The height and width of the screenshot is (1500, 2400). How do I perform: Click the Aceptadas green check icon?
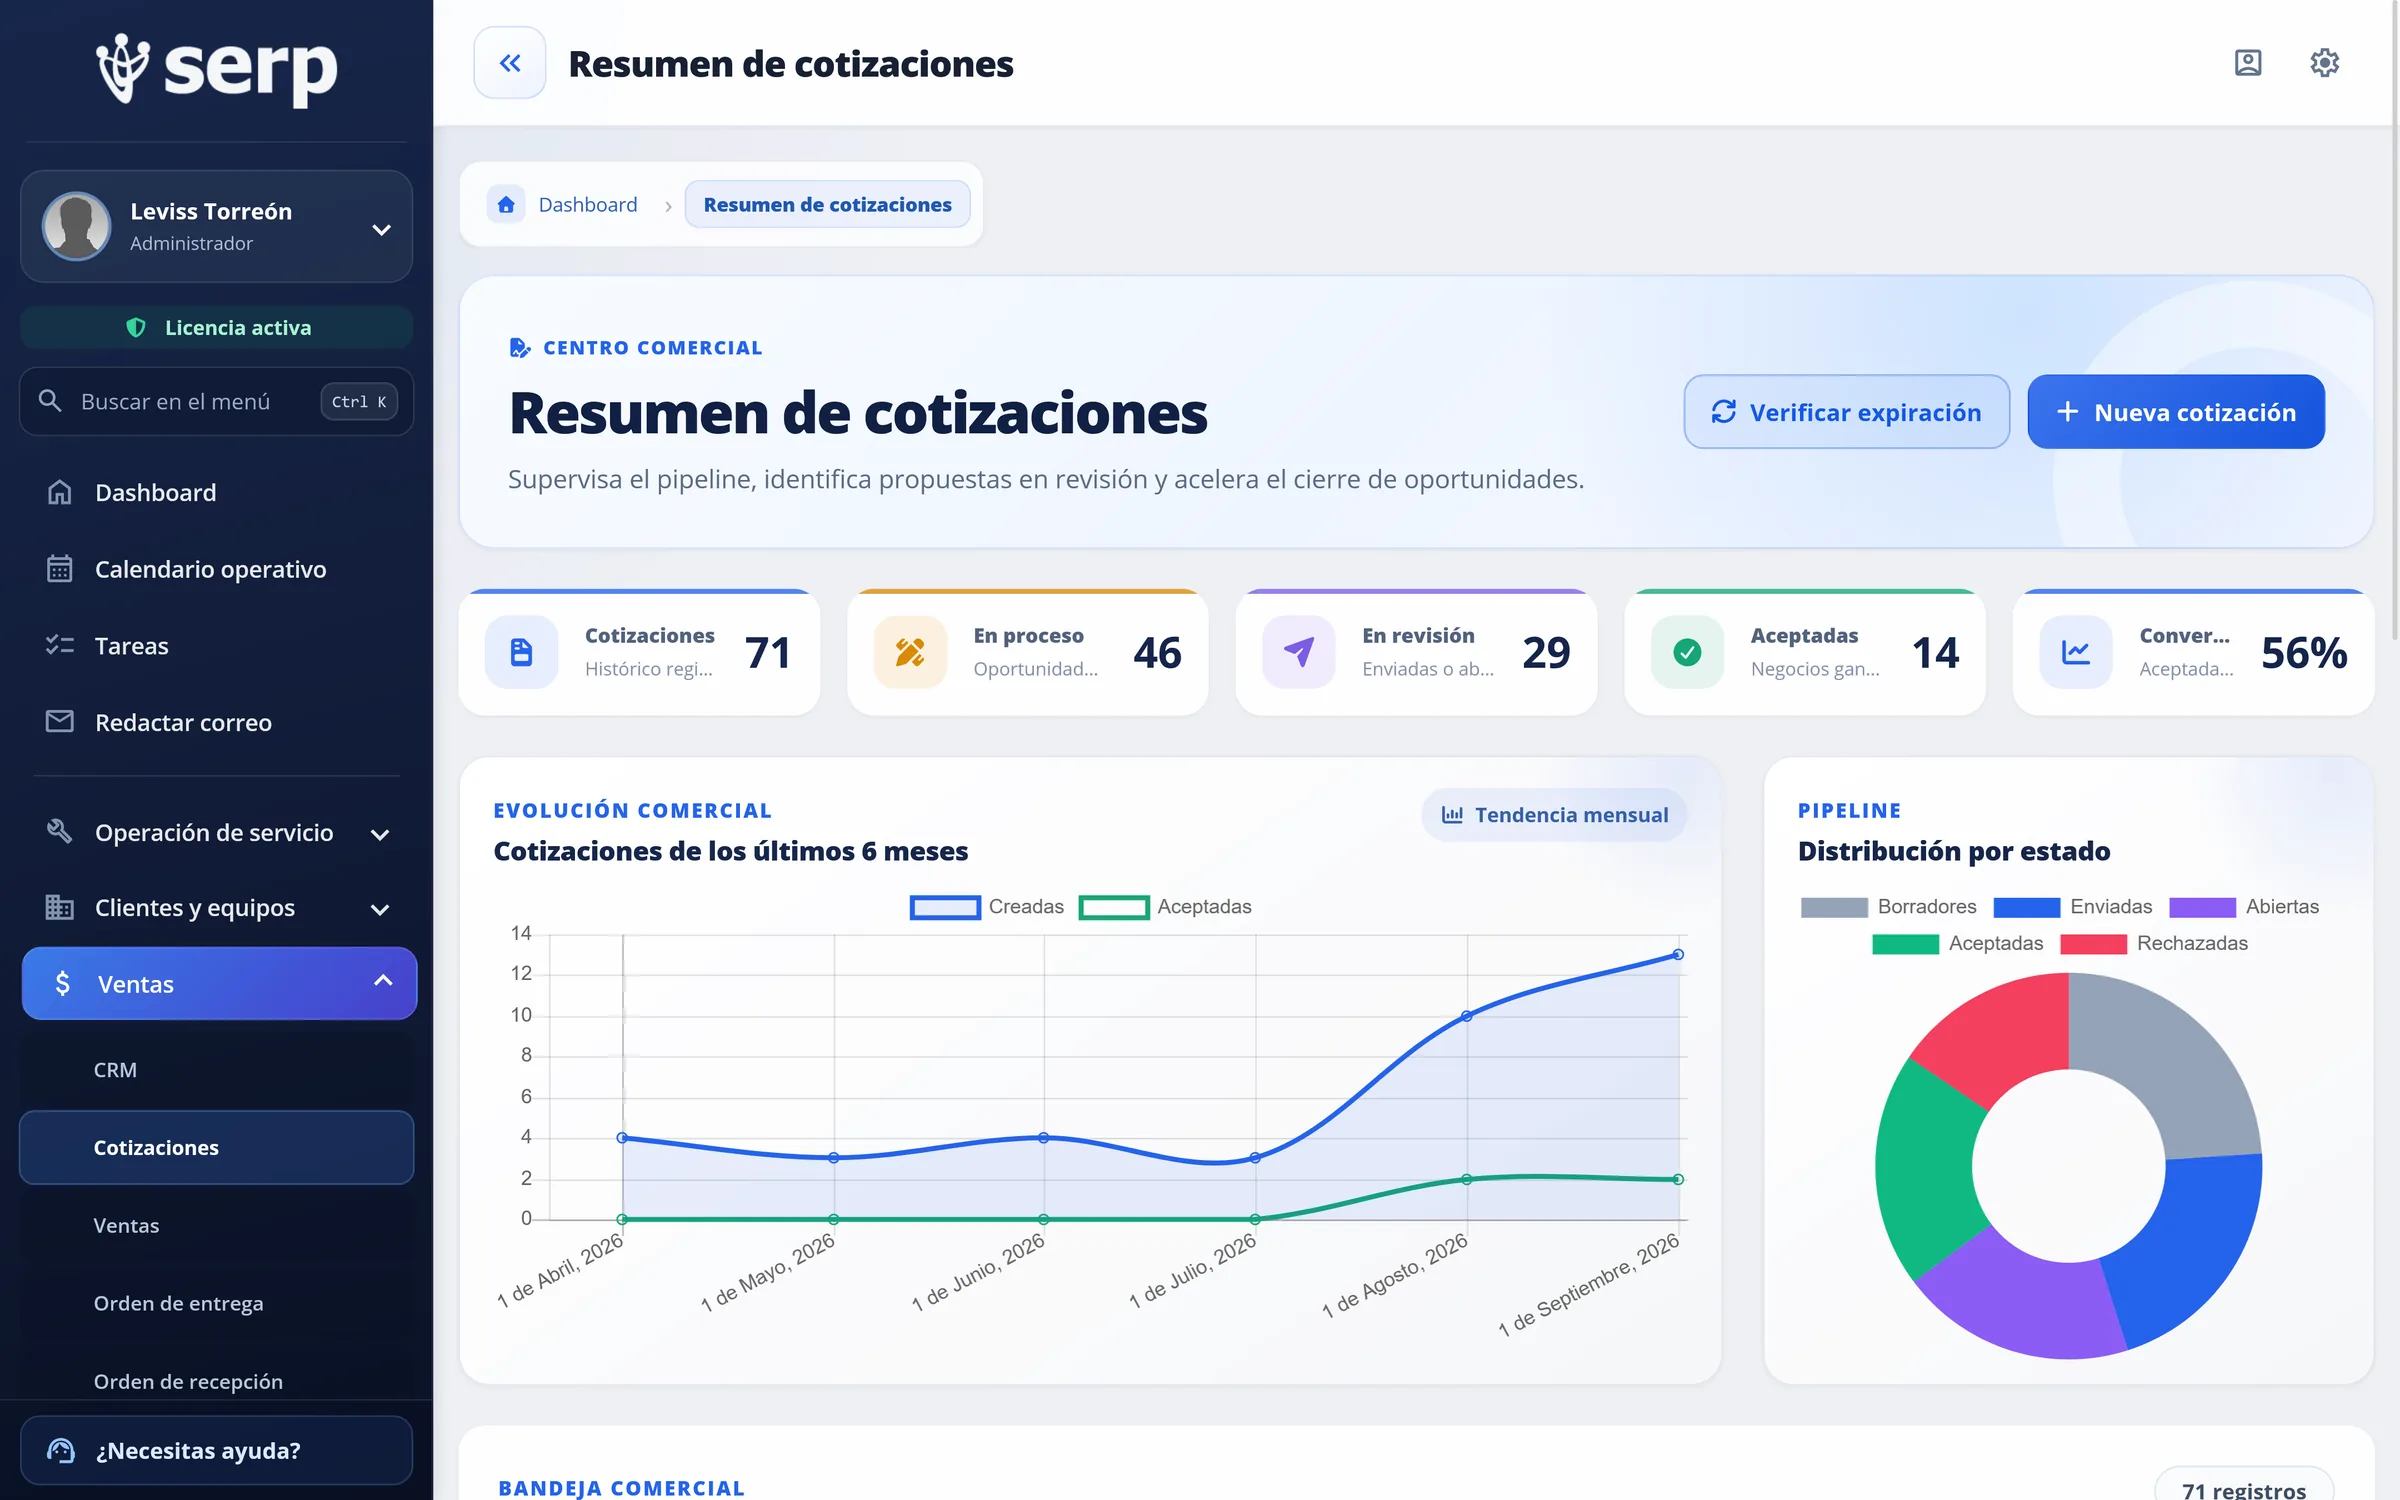[1687, 652]
